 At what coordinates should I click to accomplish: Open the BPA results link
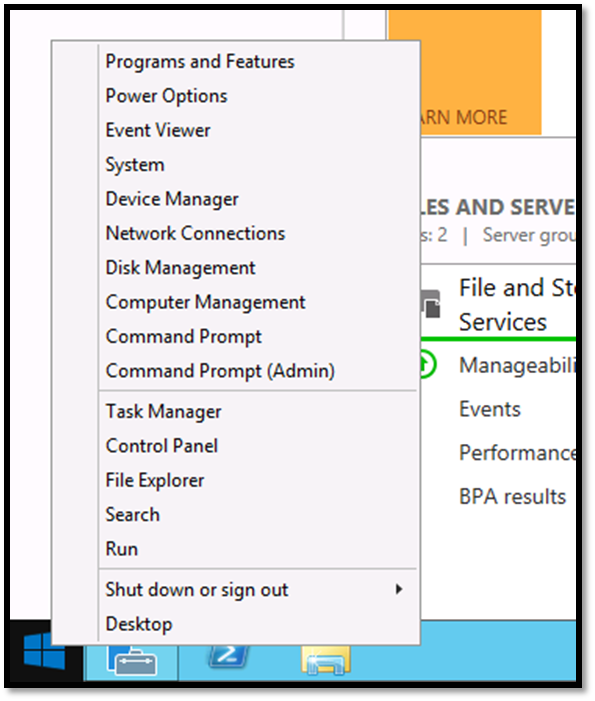coord(513,496)
